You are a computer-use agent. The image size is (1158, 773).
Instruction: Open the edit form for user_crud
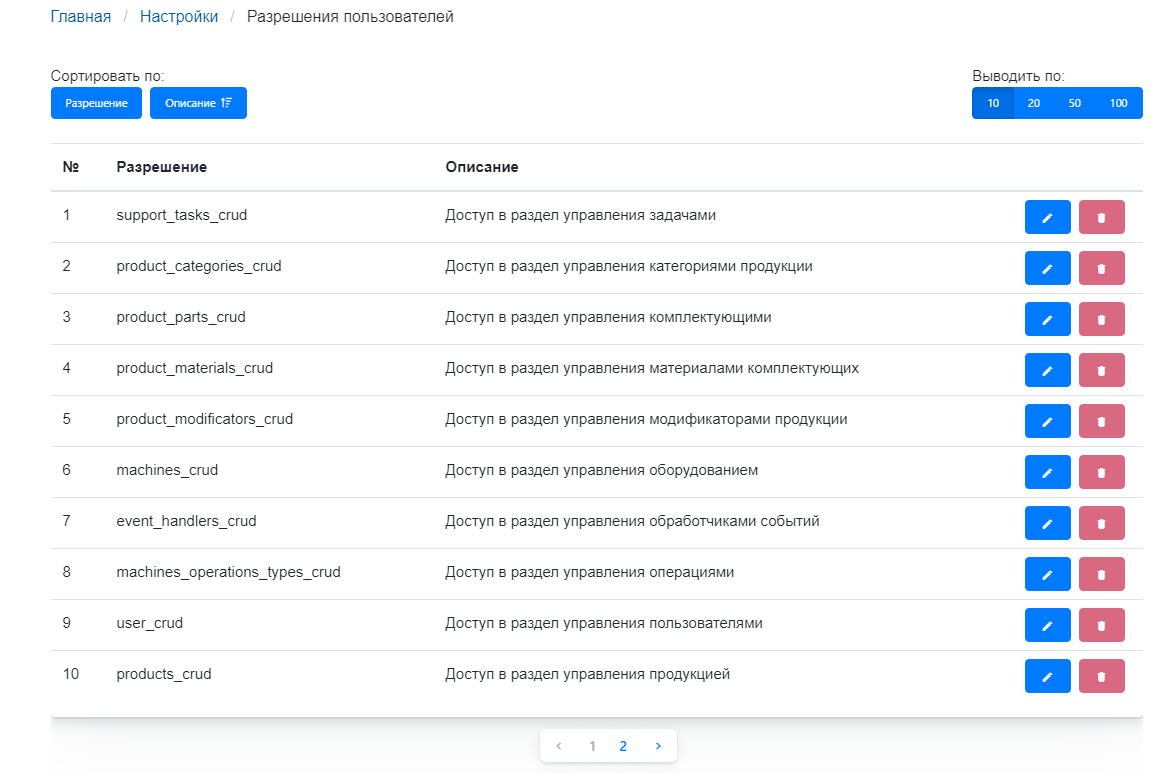(x=1047, y=625)
